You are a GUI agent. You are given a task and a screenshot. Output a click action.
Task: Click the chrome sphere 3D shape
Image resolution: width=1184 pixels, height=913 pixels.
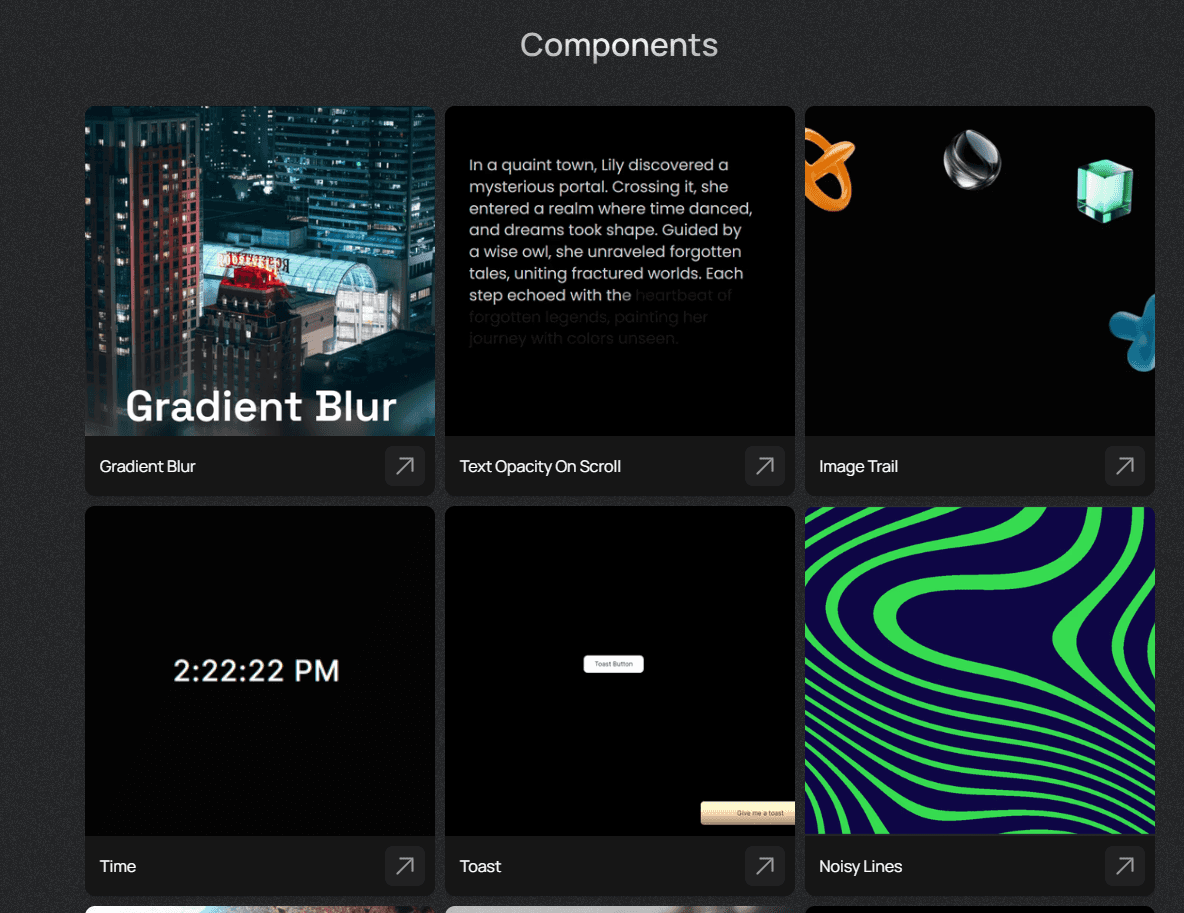tap(972, 159)
